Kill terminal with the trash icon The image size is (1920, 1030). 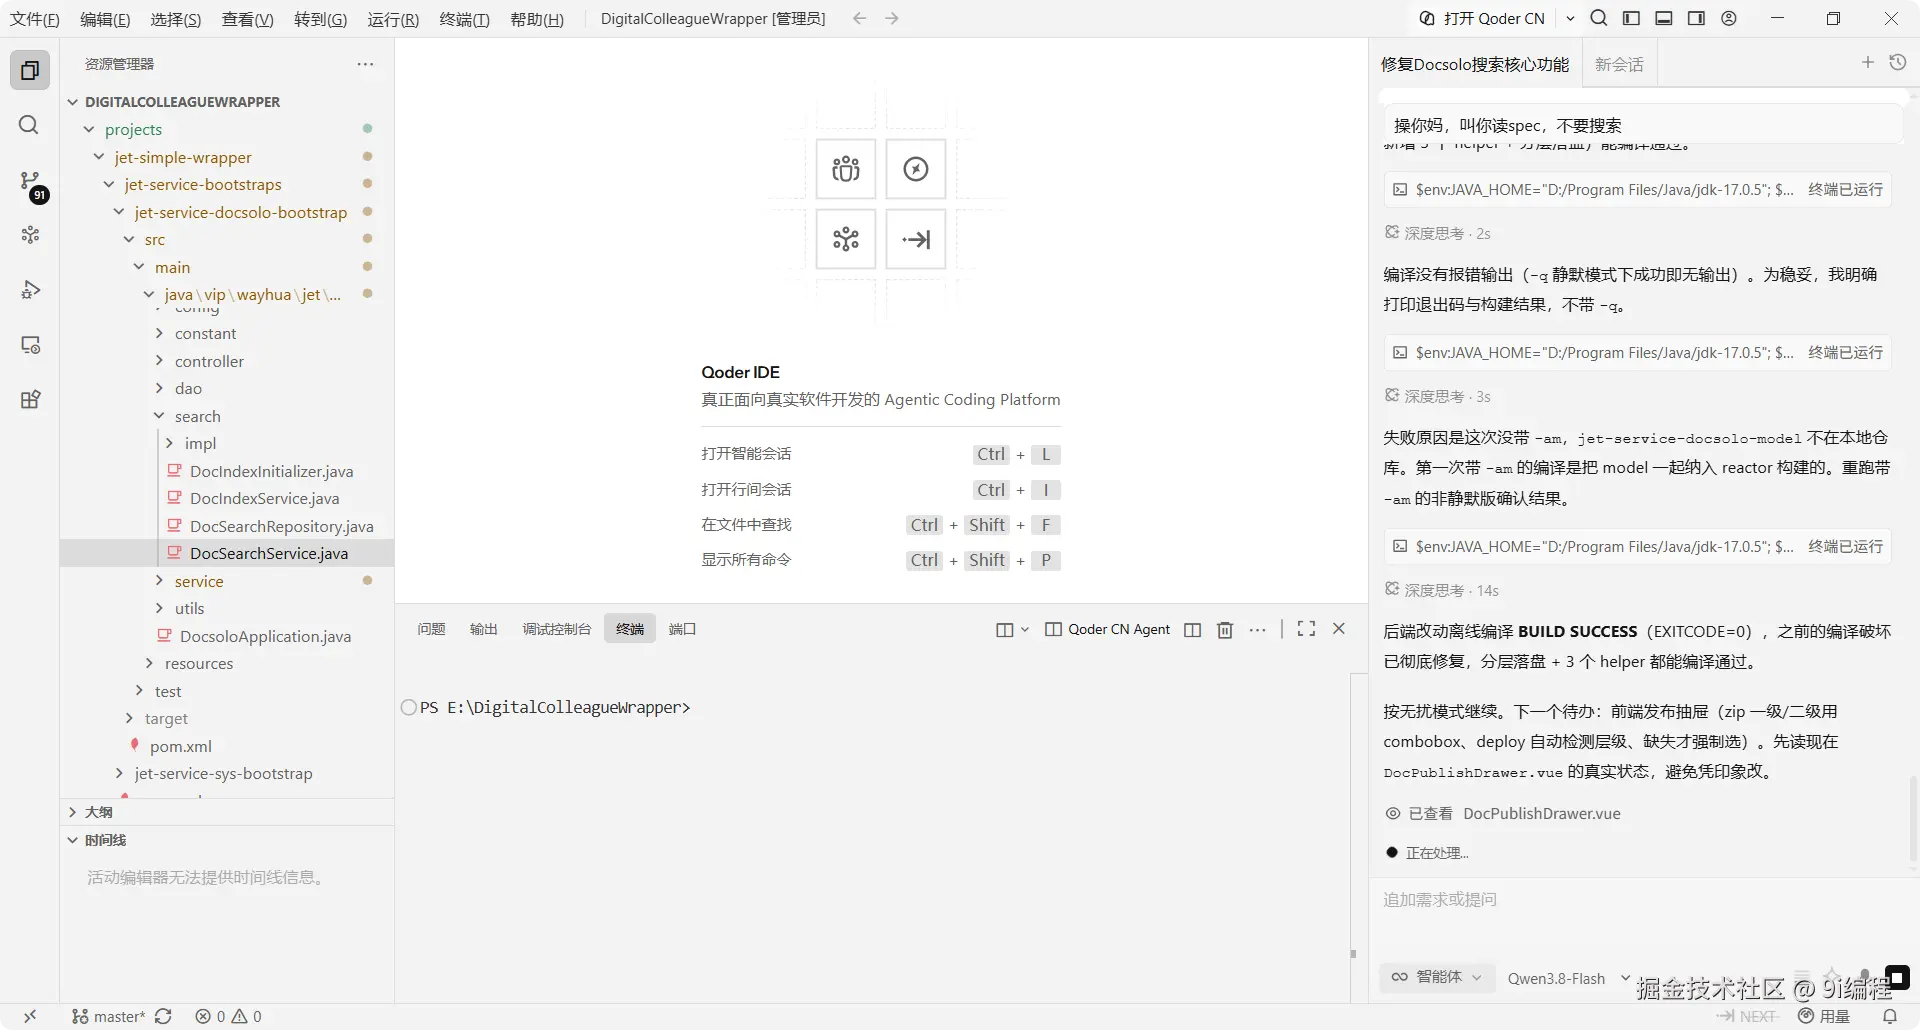click(x=1225, y=629)
